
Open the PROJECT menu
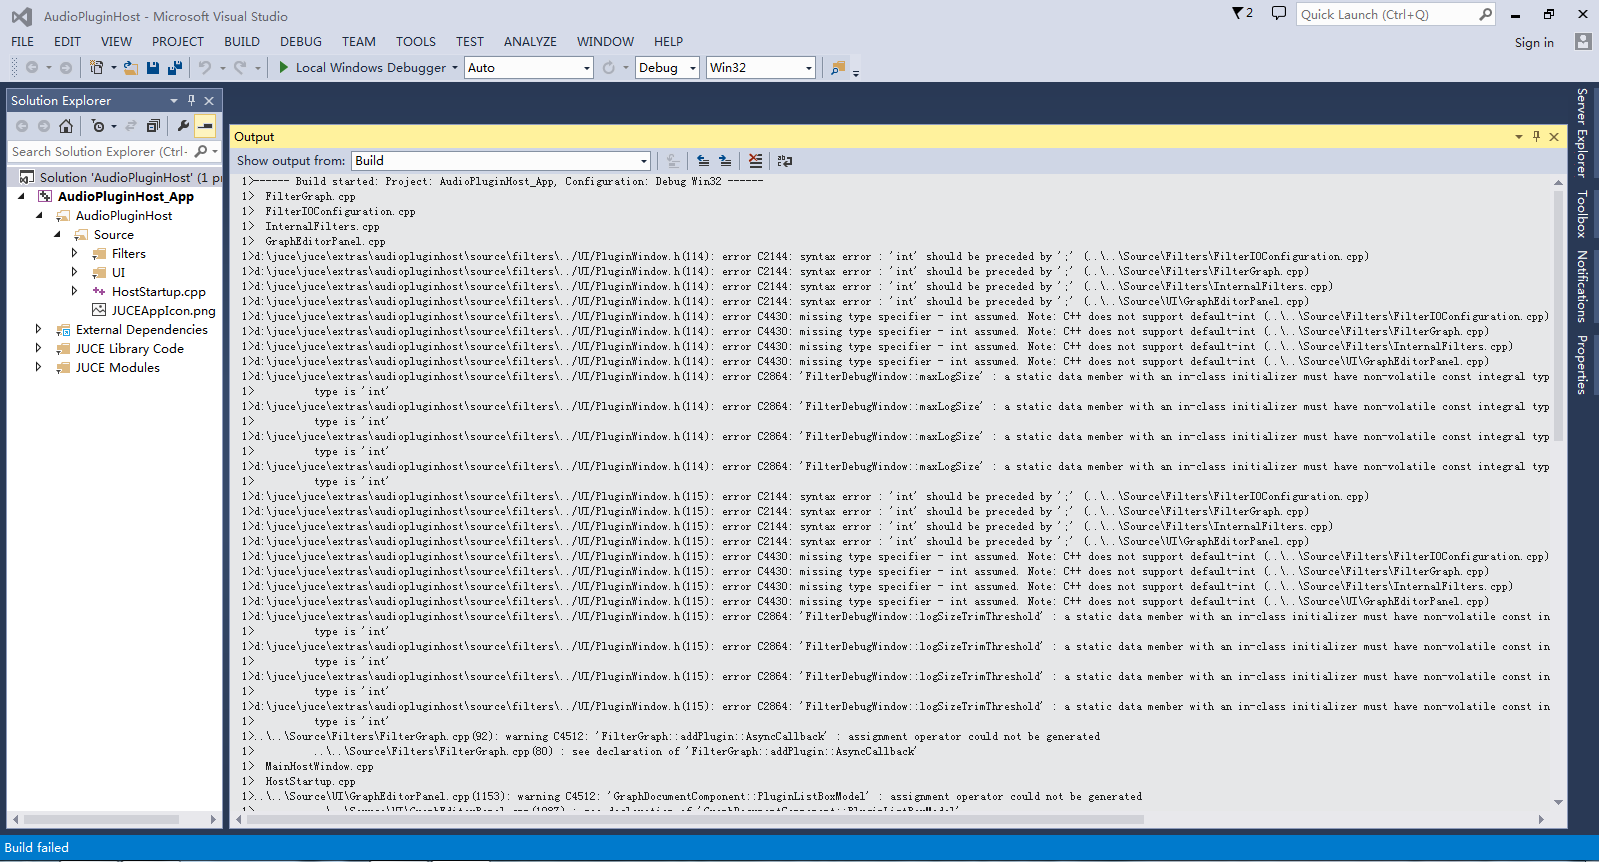(x=178, y=41)
